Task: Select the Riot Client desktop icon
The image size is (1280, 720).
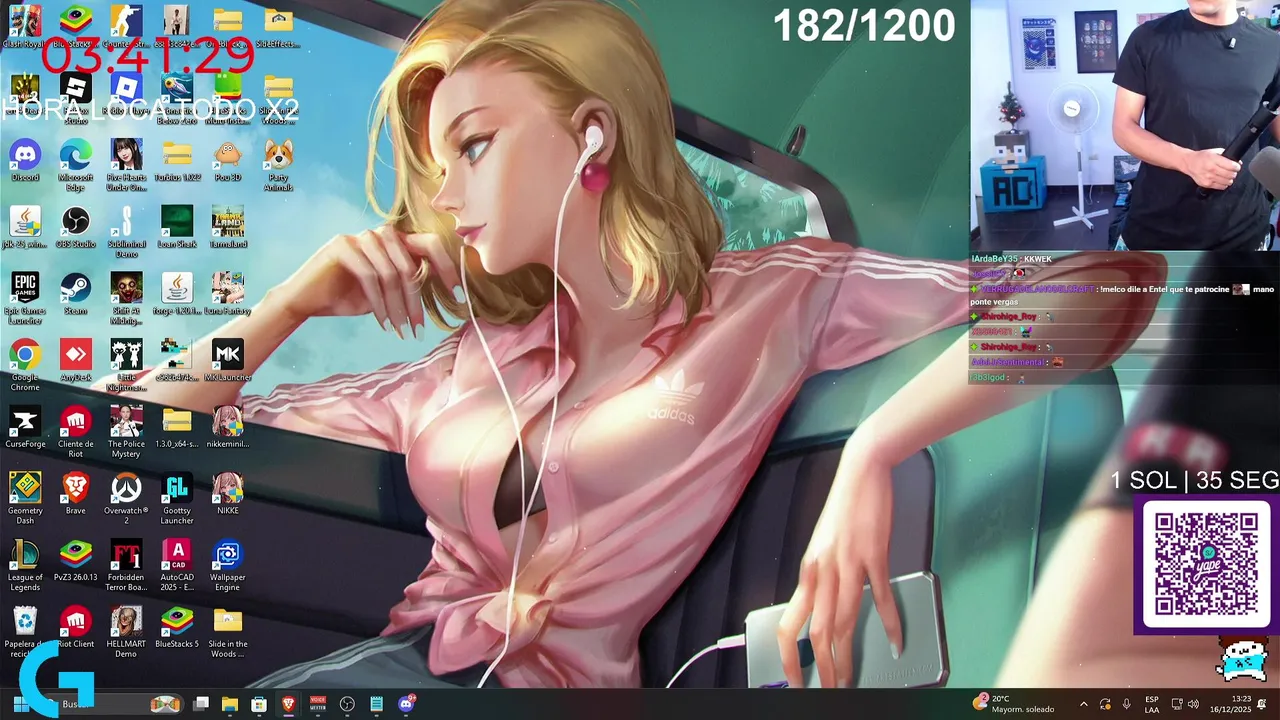Action: tap(76, 627)
